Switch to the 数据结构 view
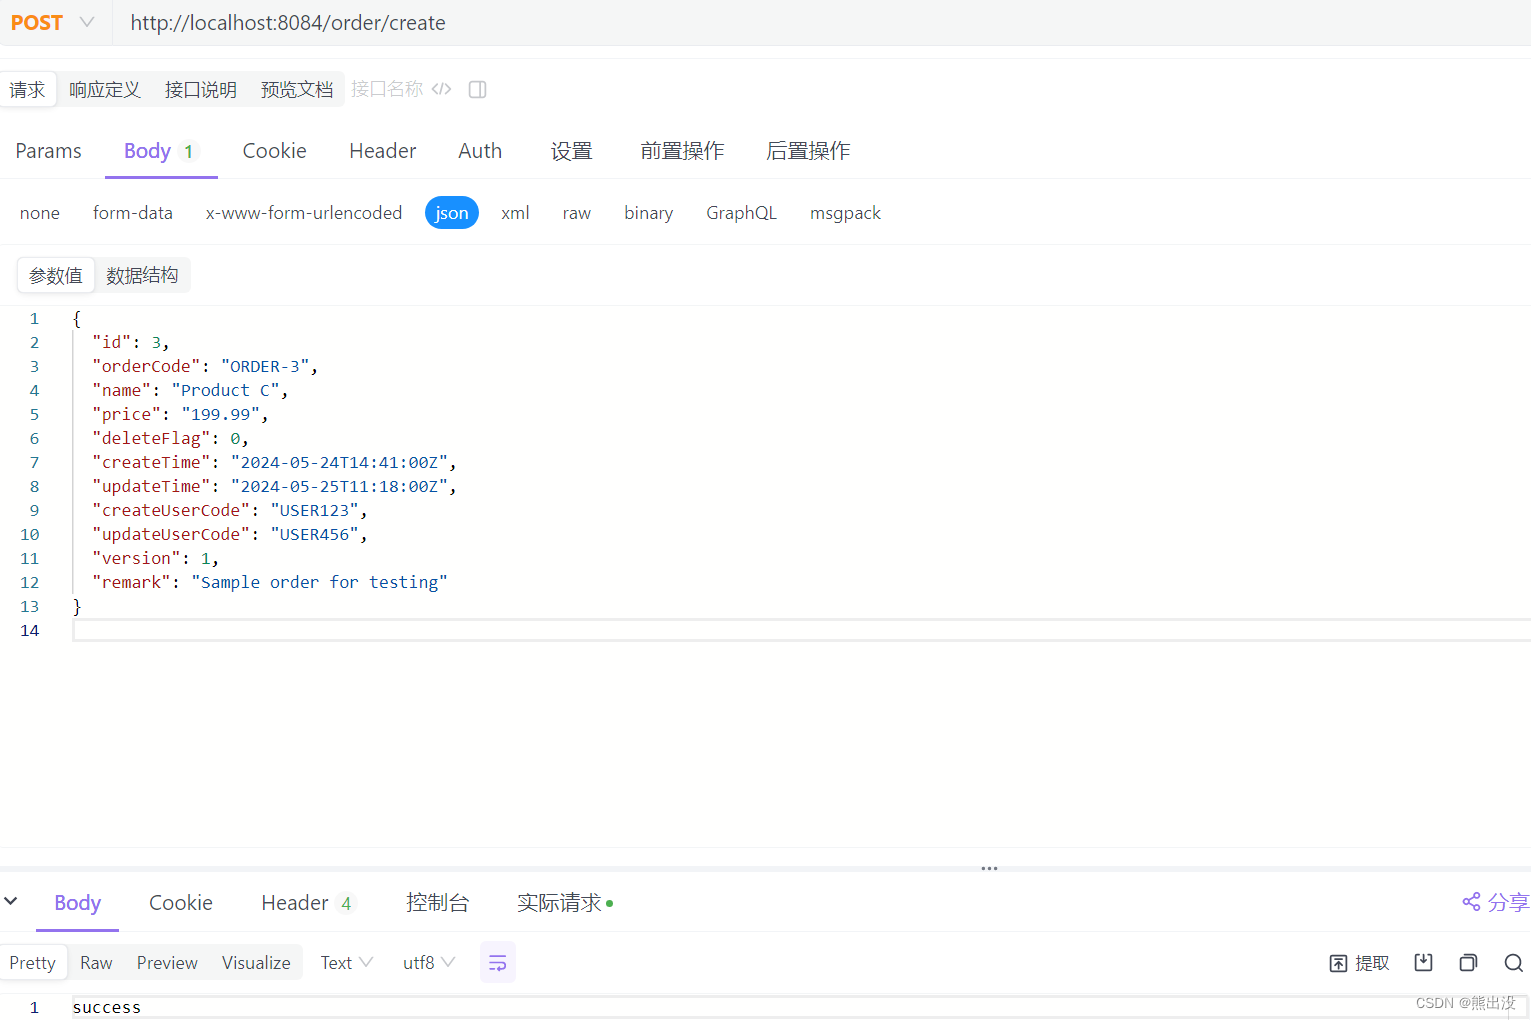Screen dimensions: 1531x1020 coord(142,275)
